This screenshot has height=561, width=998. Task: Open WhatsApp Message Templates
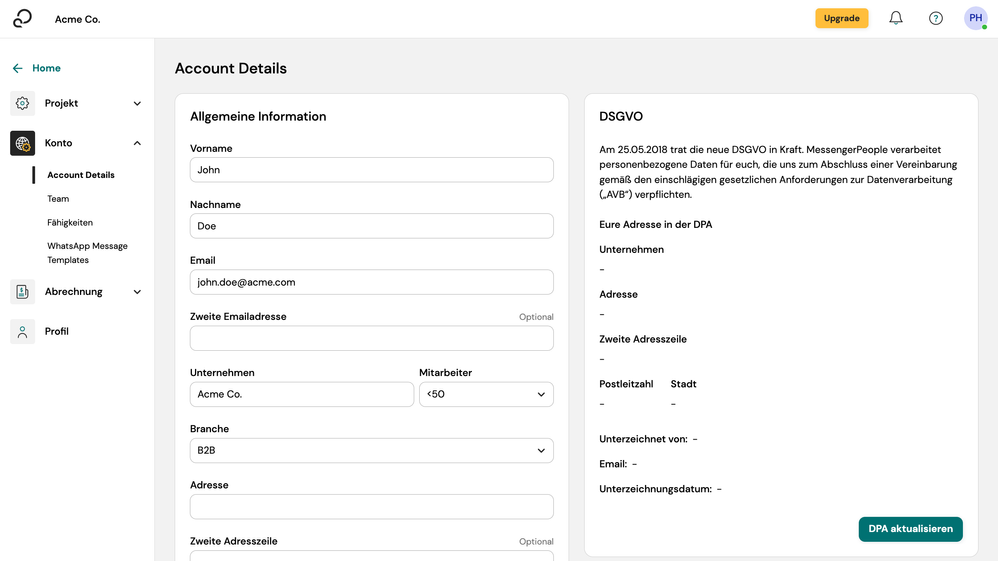pos(87,253)
